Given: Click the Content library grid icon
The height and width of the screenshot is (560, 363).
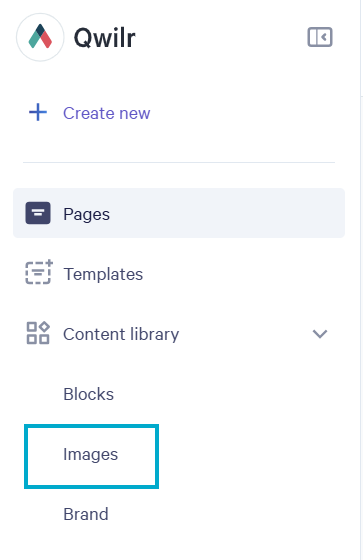Looking at the screenshot, I should 38,333.
